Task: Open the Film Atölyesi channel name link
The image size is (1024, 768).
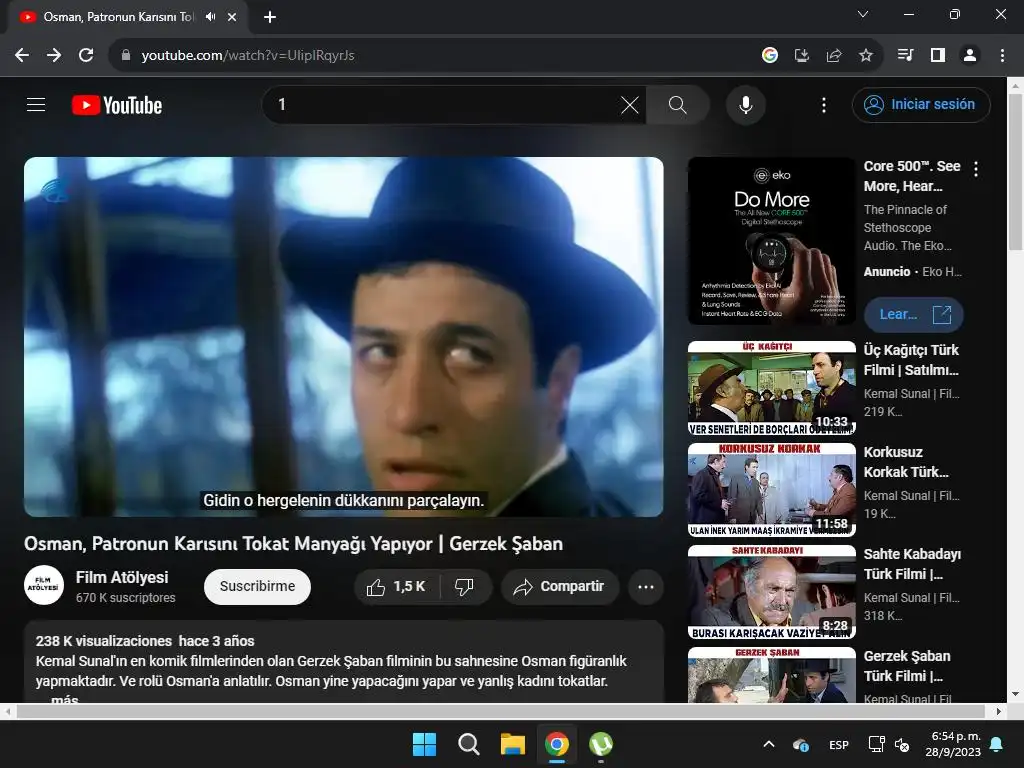Action: pos(122,577)
